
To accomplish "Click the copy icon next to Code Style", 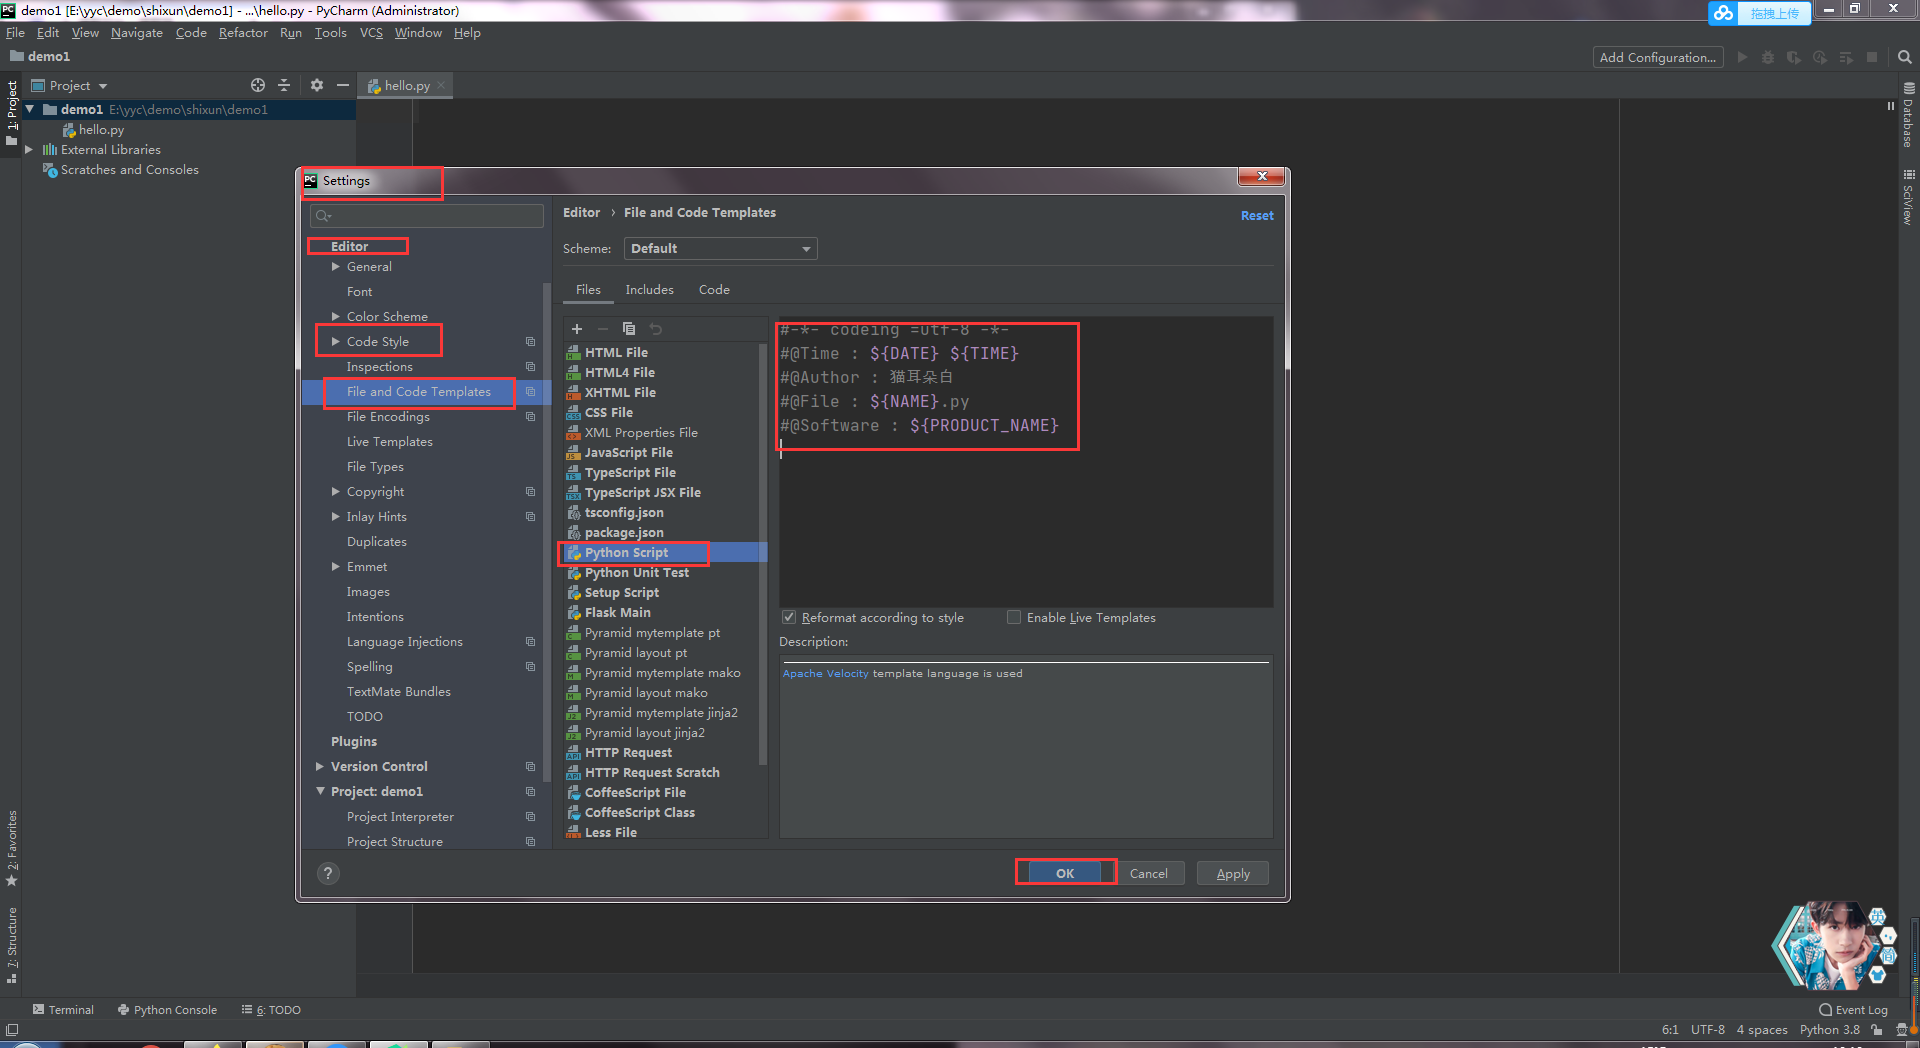I will pos(530,342).
